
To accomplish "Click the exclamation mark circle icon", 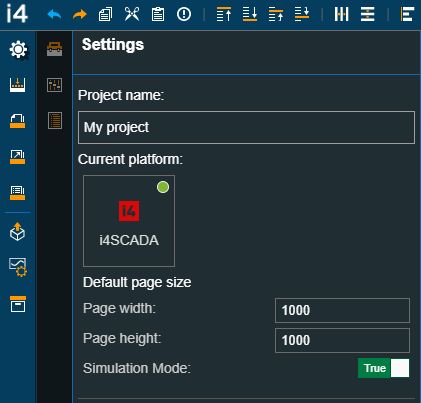I will [x=184, y=14].
